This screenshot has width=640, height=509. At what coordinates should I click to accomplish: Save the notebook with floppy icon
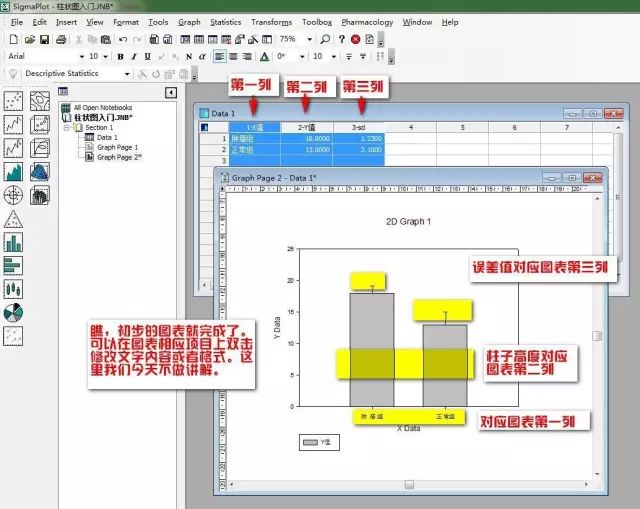click(44, 39)
